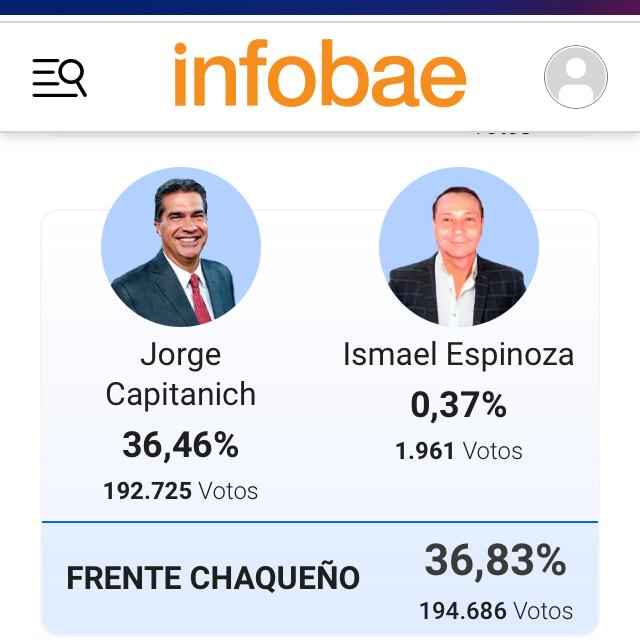Select the Jorge Capitanich candidate name

point(181,374)
